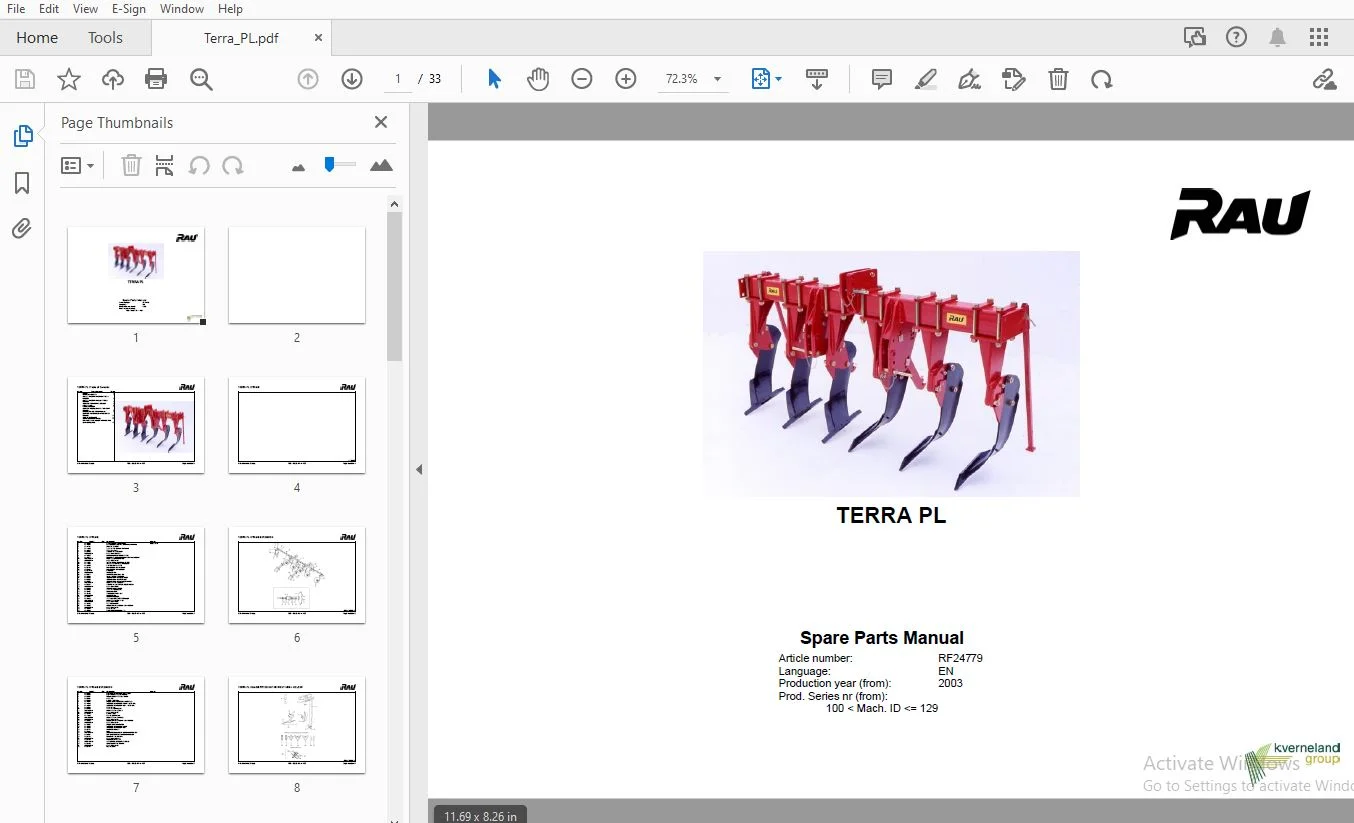This screenshot has width=1354, height=823.
Task: Open the Edit menu
Action: point(49,9)
